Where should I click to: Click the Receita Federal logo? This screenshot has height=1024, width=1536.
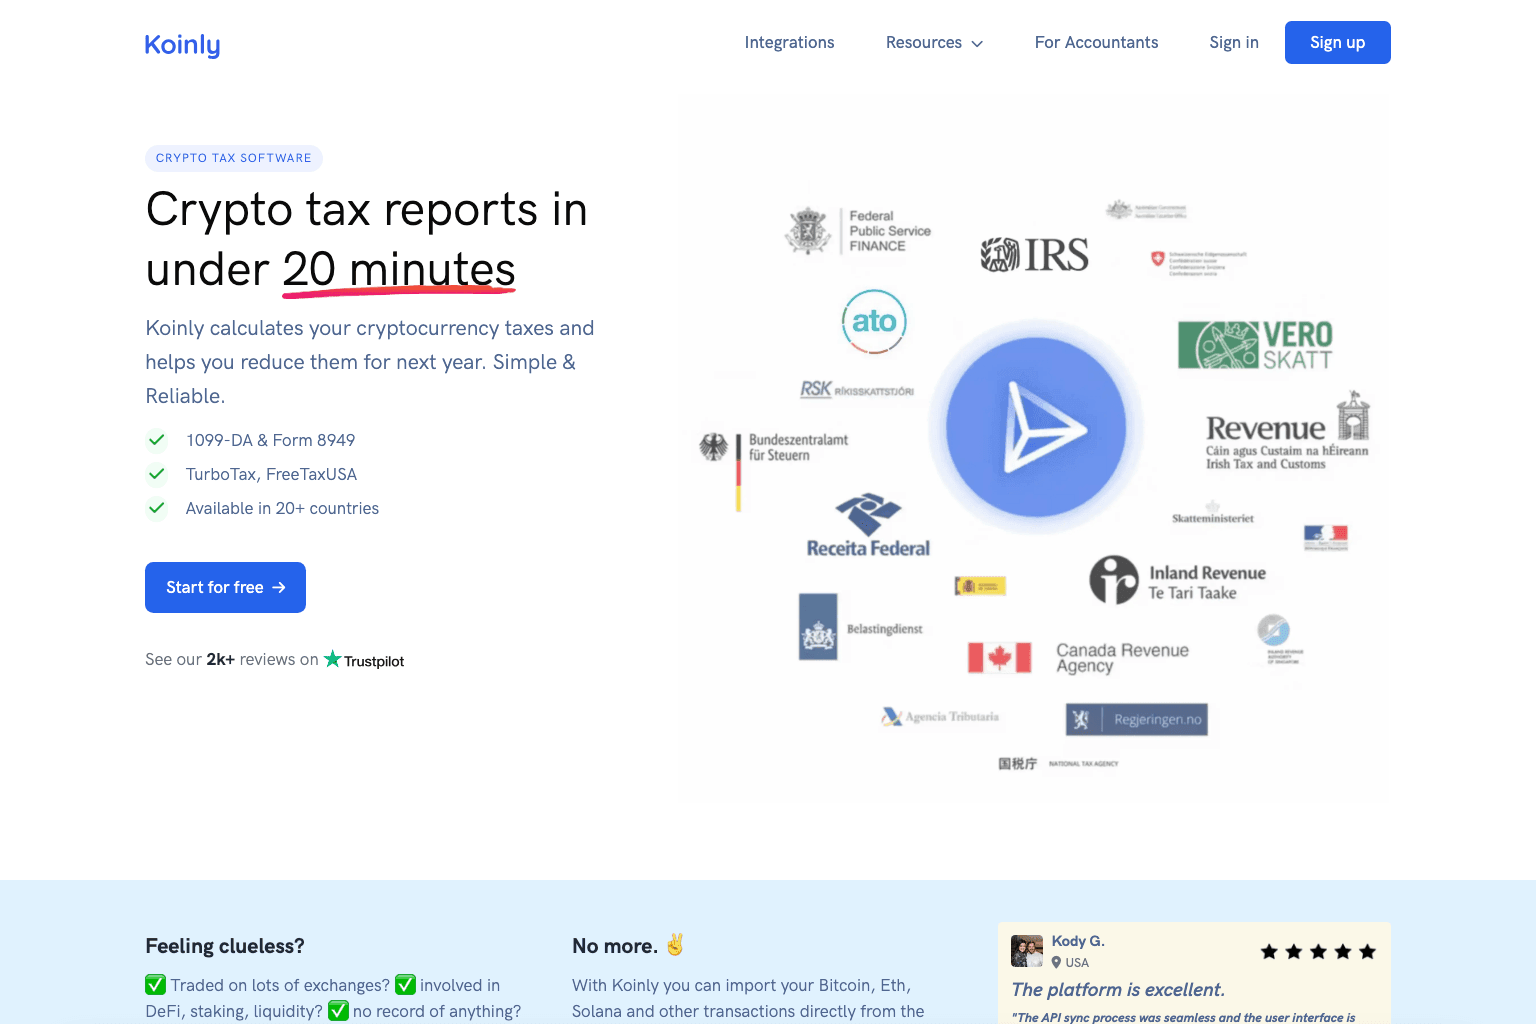coord(868,525)
